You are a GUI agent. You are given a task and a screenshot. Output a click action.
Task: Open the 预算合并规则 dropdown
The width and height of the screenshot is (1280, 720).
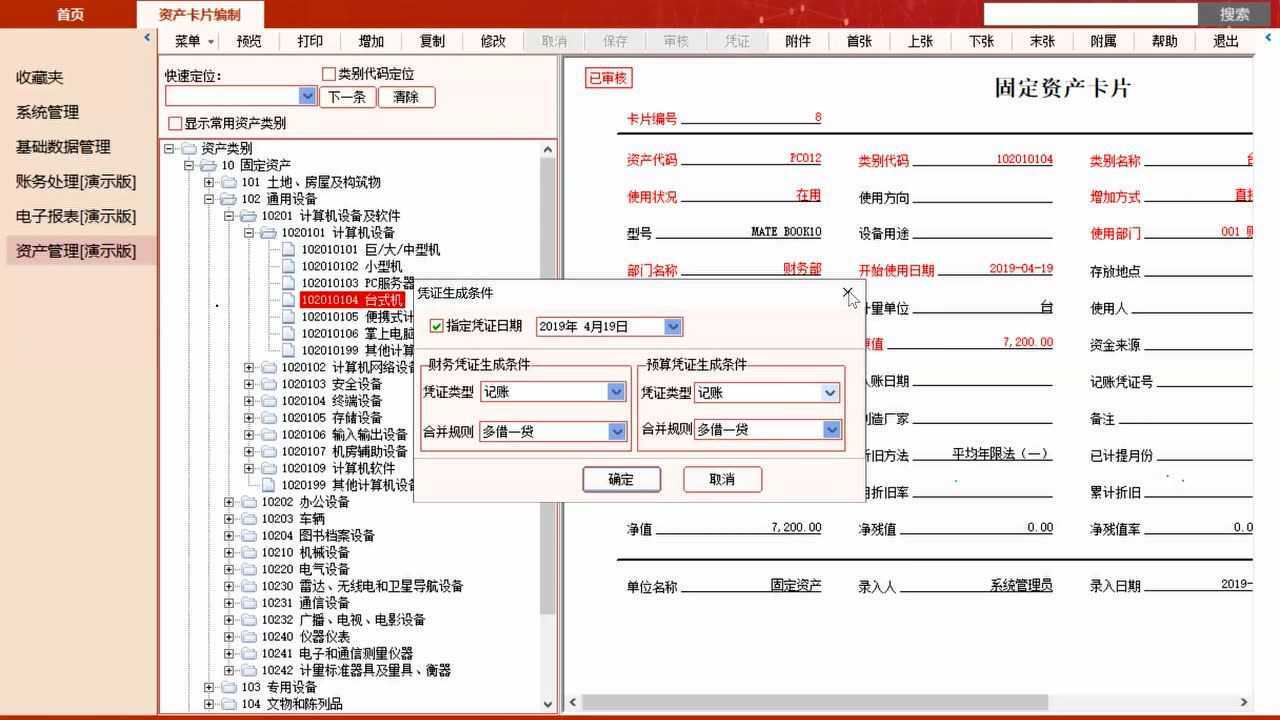831,429
